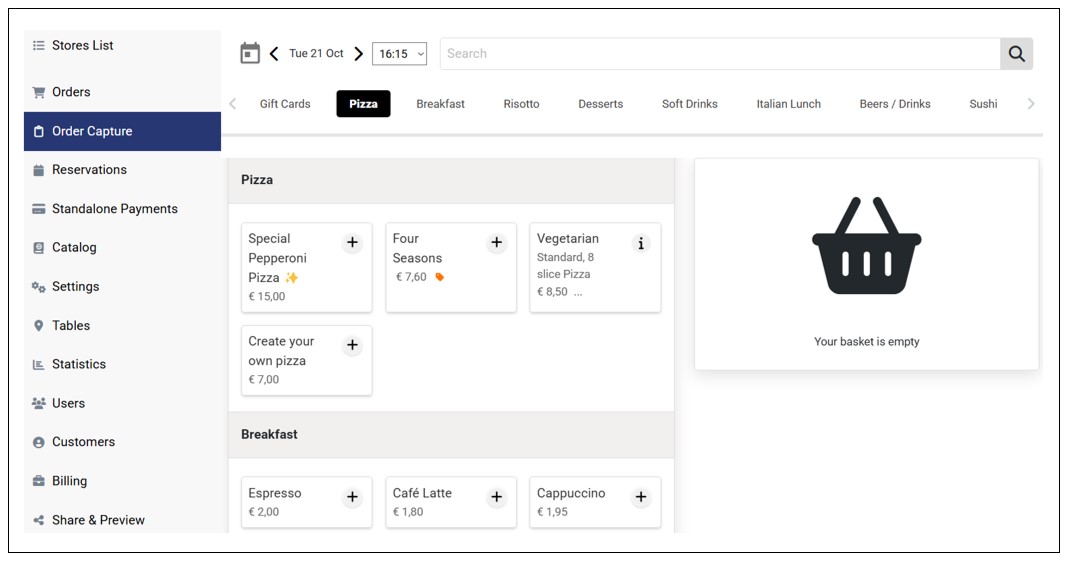
Task: Click the magnifying glass search button
Action: pyautogui.click(x=1016, y=54)
